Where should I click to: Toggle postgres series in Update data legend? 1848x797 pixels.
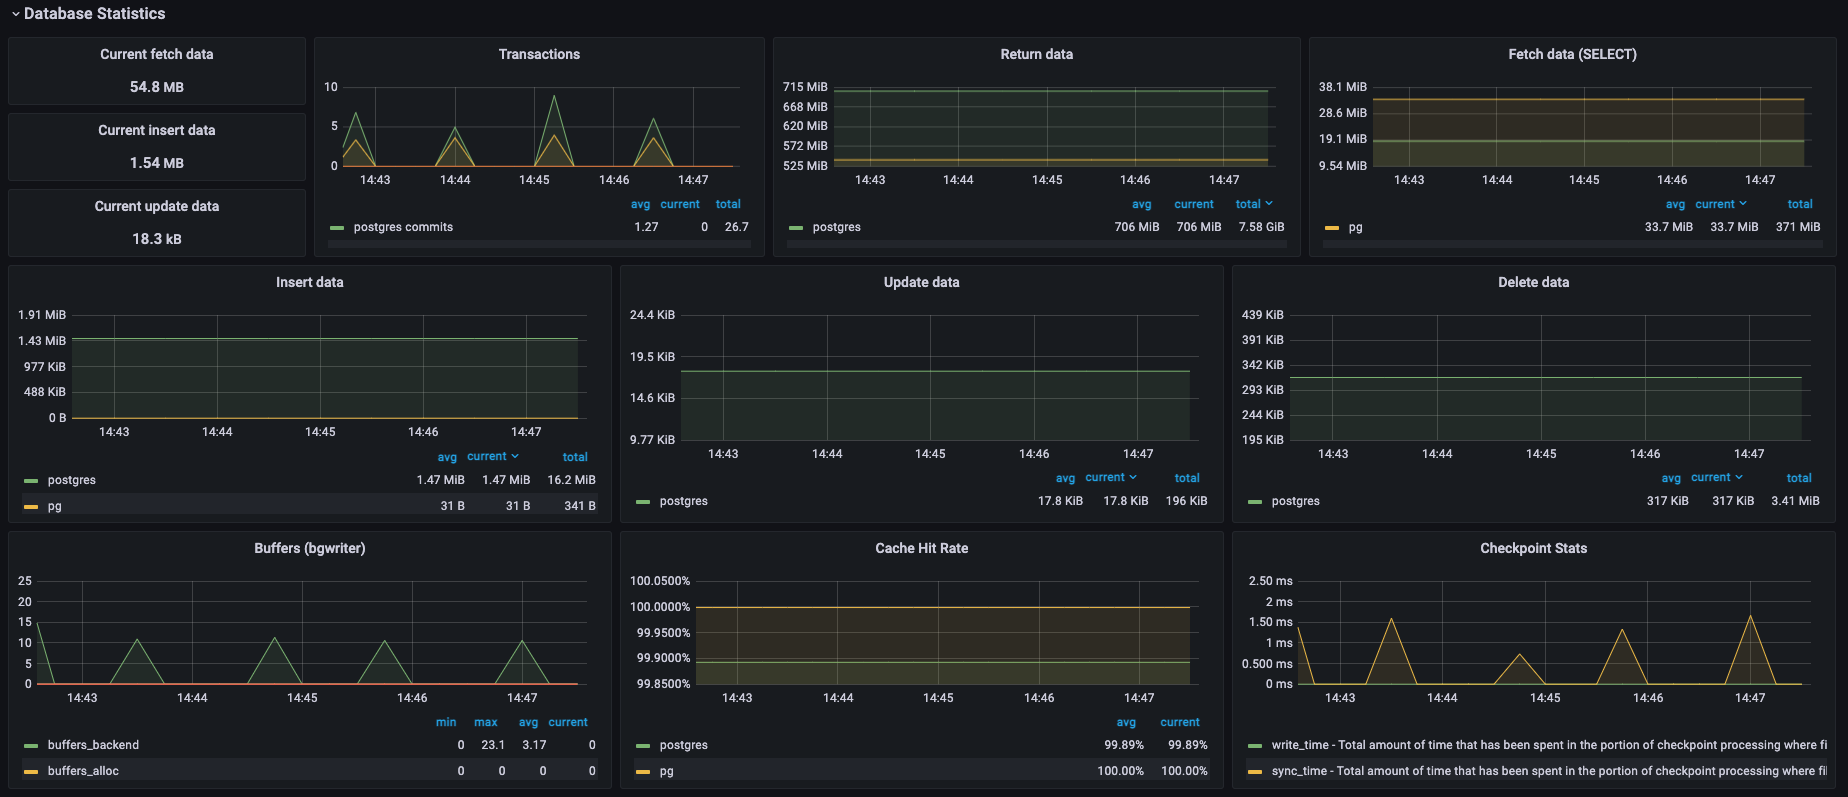click(x=683, y=501)
